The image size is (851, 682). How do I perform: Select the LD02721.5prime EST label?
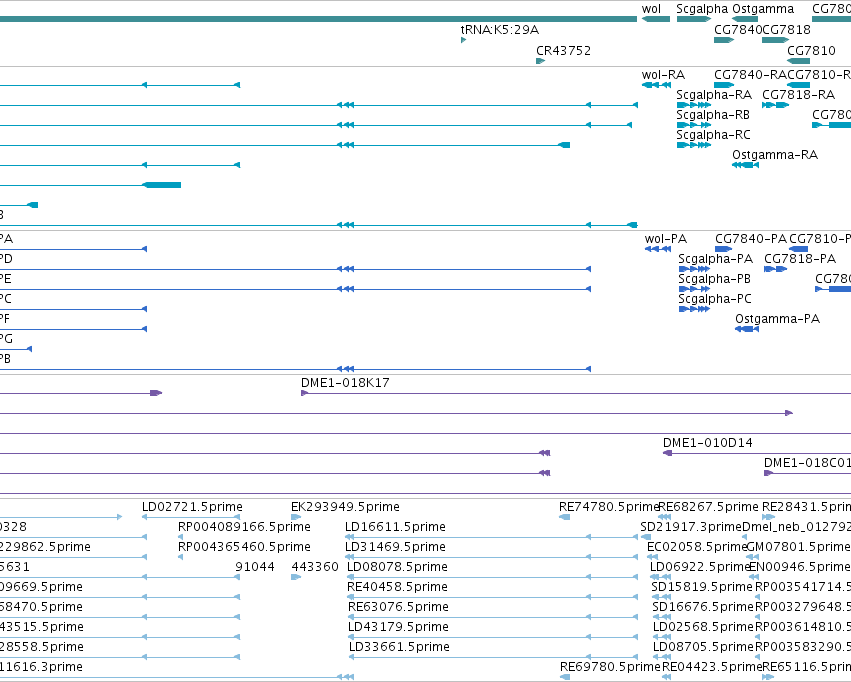point(192,507)
